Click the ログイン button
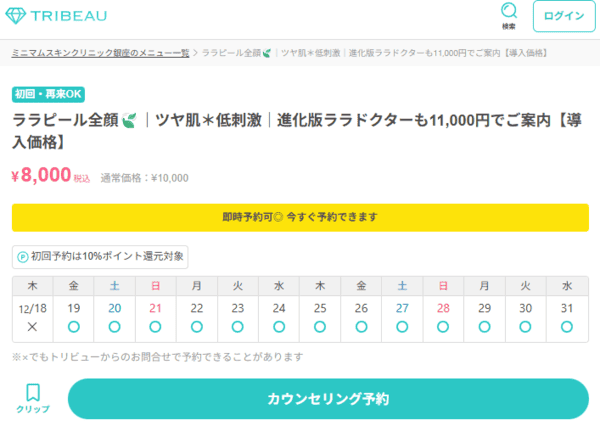Image resolution: width=600 pixels, height=426 pixels. point(565,17)
